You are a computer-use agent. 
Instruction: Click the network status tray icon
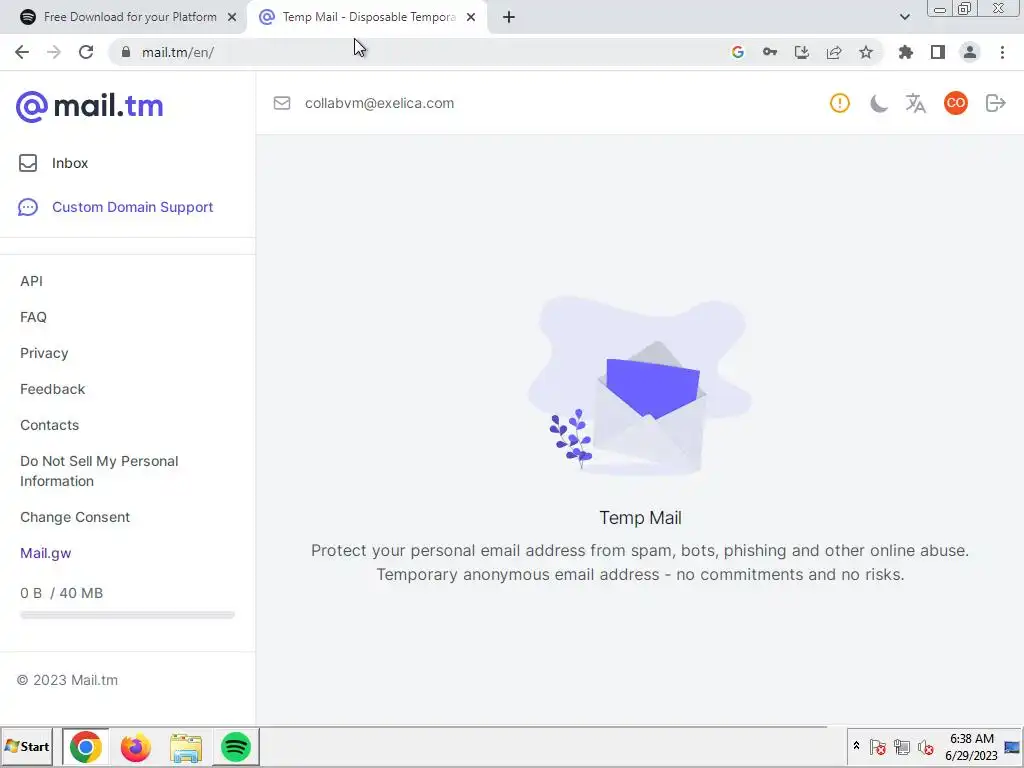[x=902, y=746]
